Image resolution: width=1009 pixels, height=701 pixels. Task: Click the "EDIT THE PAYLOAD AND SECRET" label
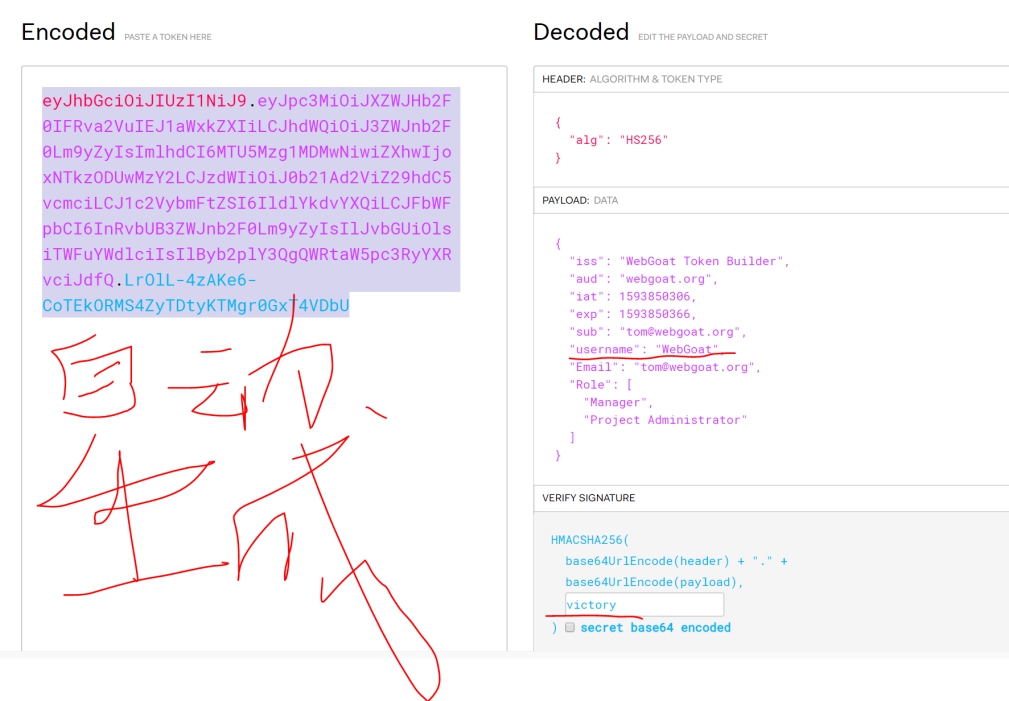[703, 37]
